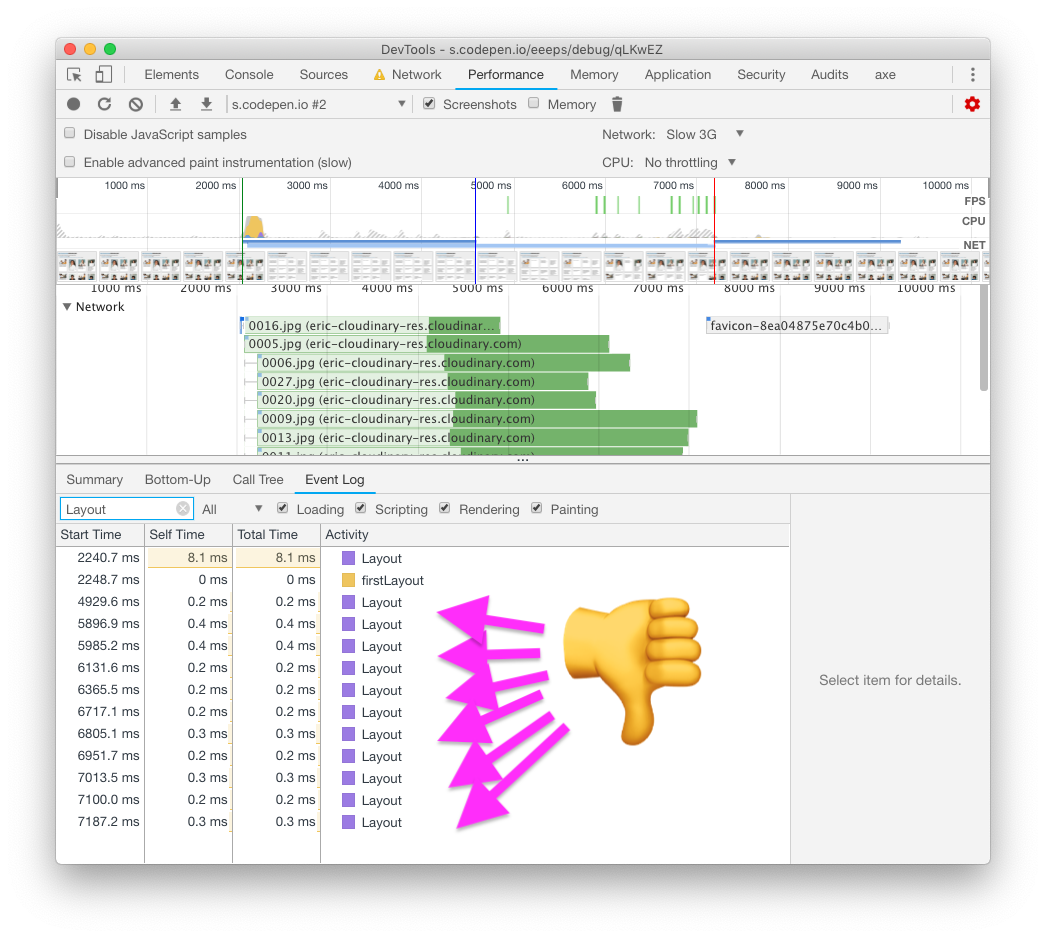Enable Disable JavaScript samples checkbox
This screenshot has height=938, width=1046.
70,133
